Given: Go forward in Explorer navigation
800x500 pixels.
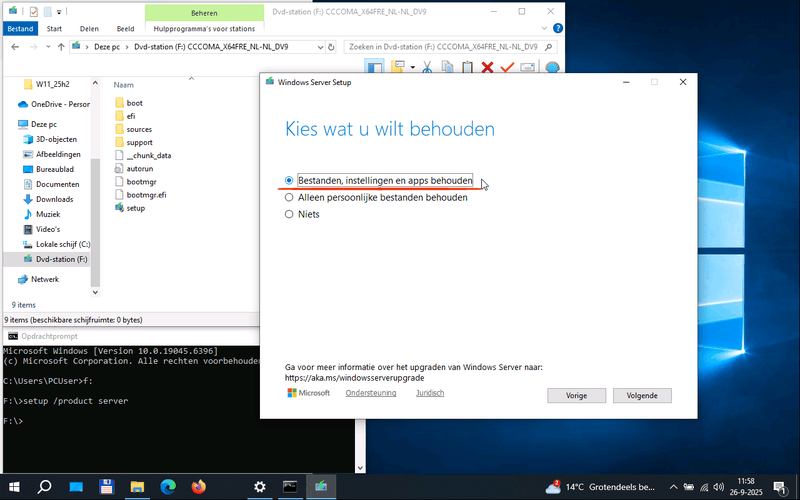Looking at the screenshot, I should (33, 47).
